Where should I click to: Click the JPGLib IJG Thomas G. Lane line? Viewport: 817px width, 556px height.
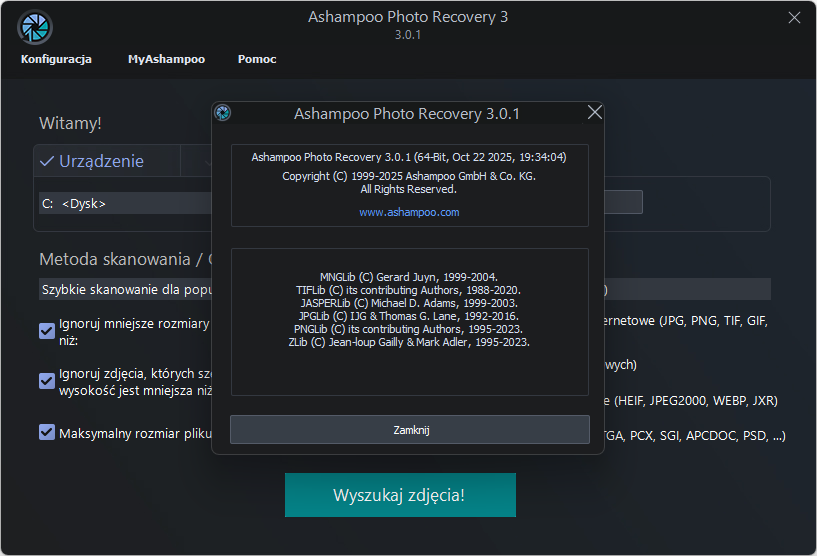click(x=408, y=316)
